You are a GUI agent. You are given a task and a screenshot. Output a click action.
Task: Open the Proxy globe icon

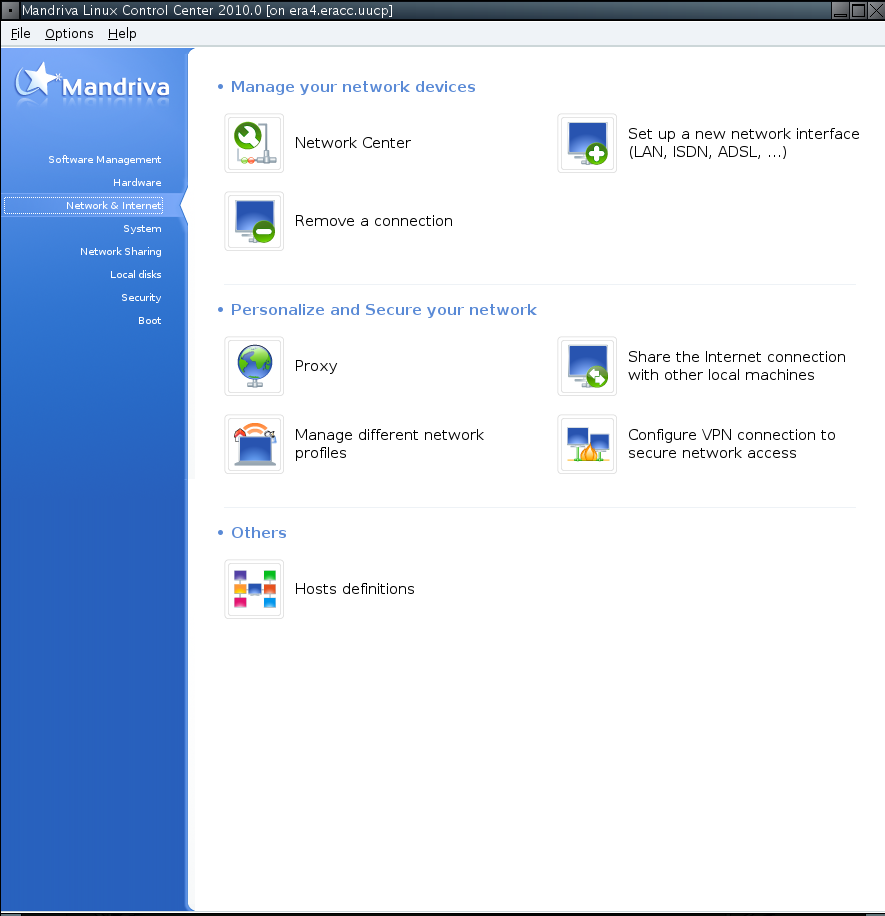[x=254, y=366]
